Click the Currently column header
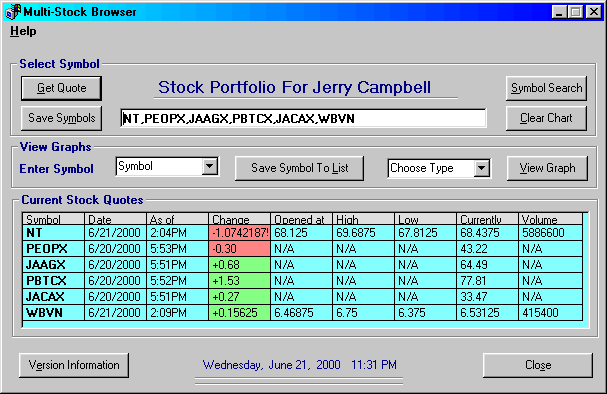 click(x=487, y=219)
